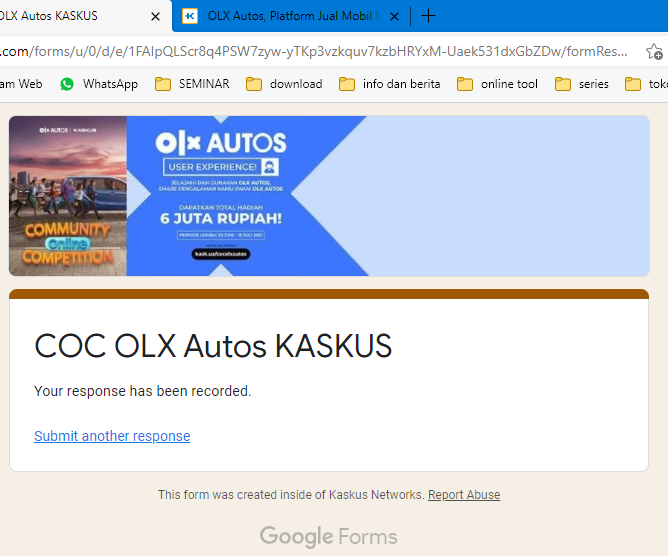The height and width of the screenshot is (556, 668).
Task: Open a new browser tab
Action: (x=428, y=16)
